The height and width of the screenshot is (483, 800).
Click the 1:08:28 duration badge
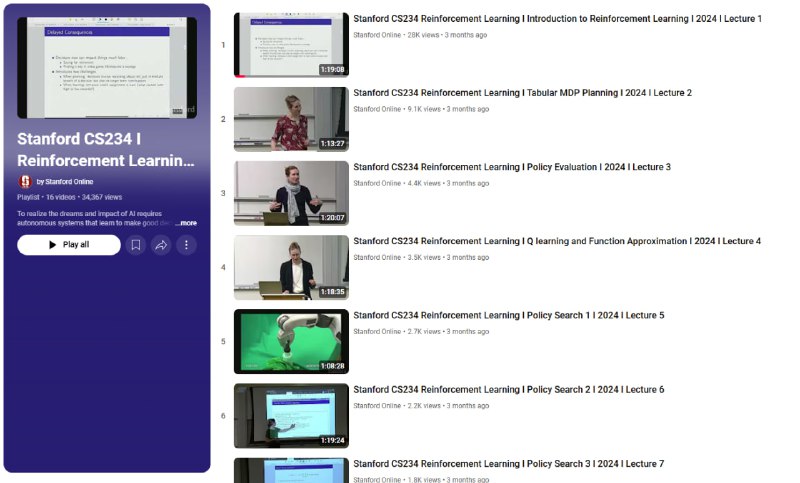click(332, 366)
